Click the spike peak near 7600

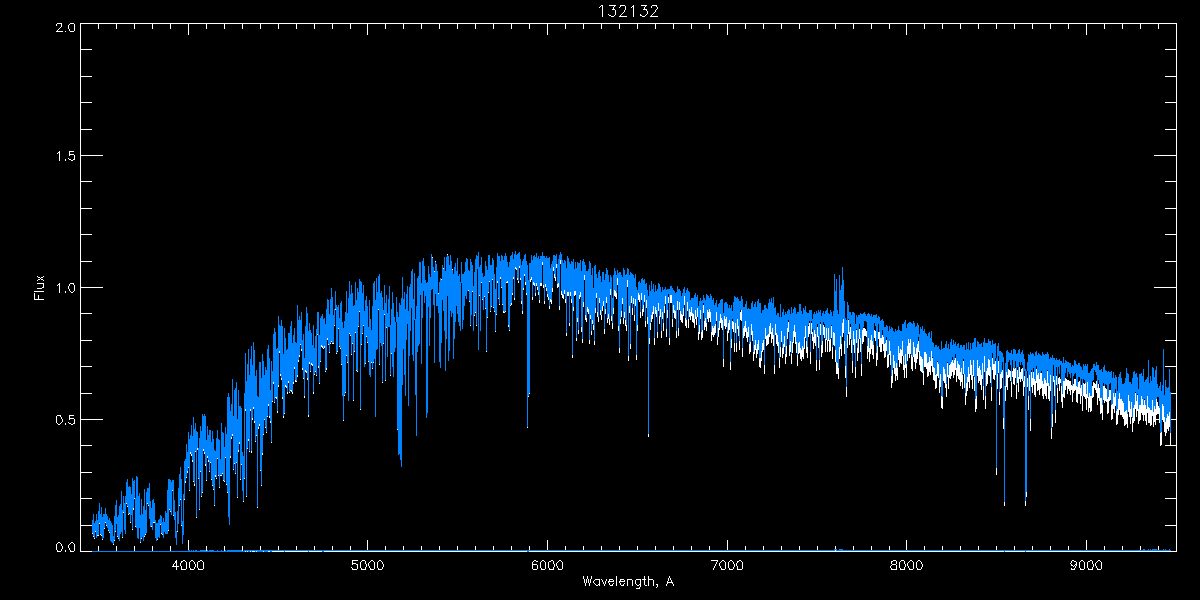click(x=841, y=270)
